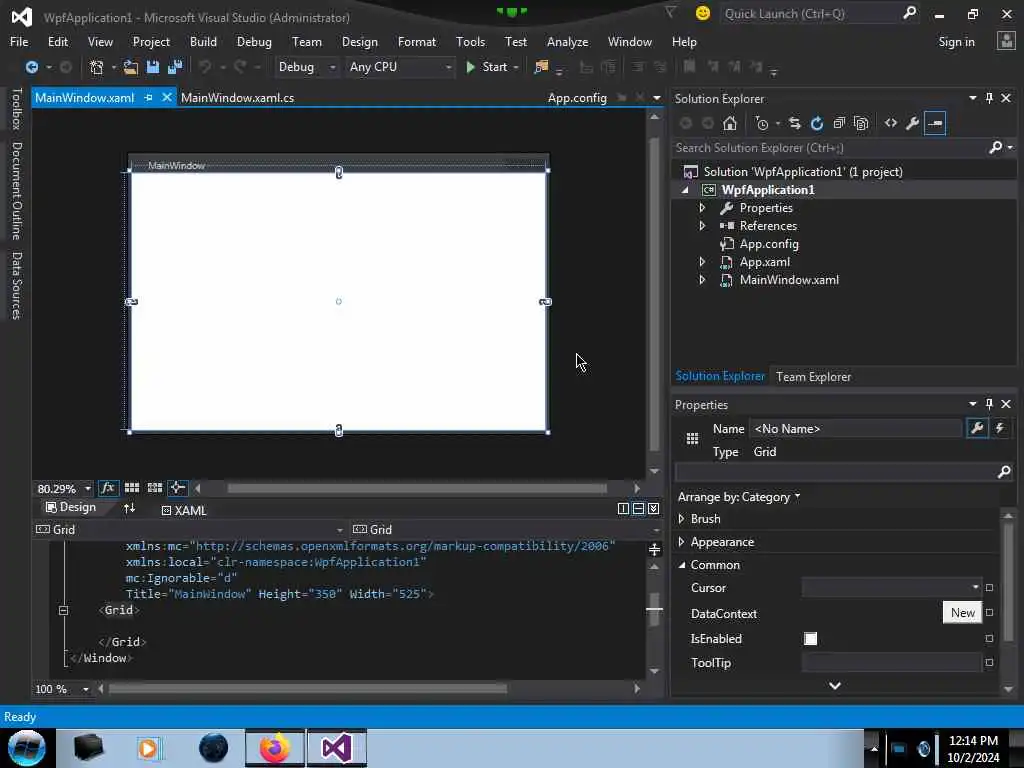
Task: Click in the Name property field
Action: pyautogui.click(x=856, y=428)
